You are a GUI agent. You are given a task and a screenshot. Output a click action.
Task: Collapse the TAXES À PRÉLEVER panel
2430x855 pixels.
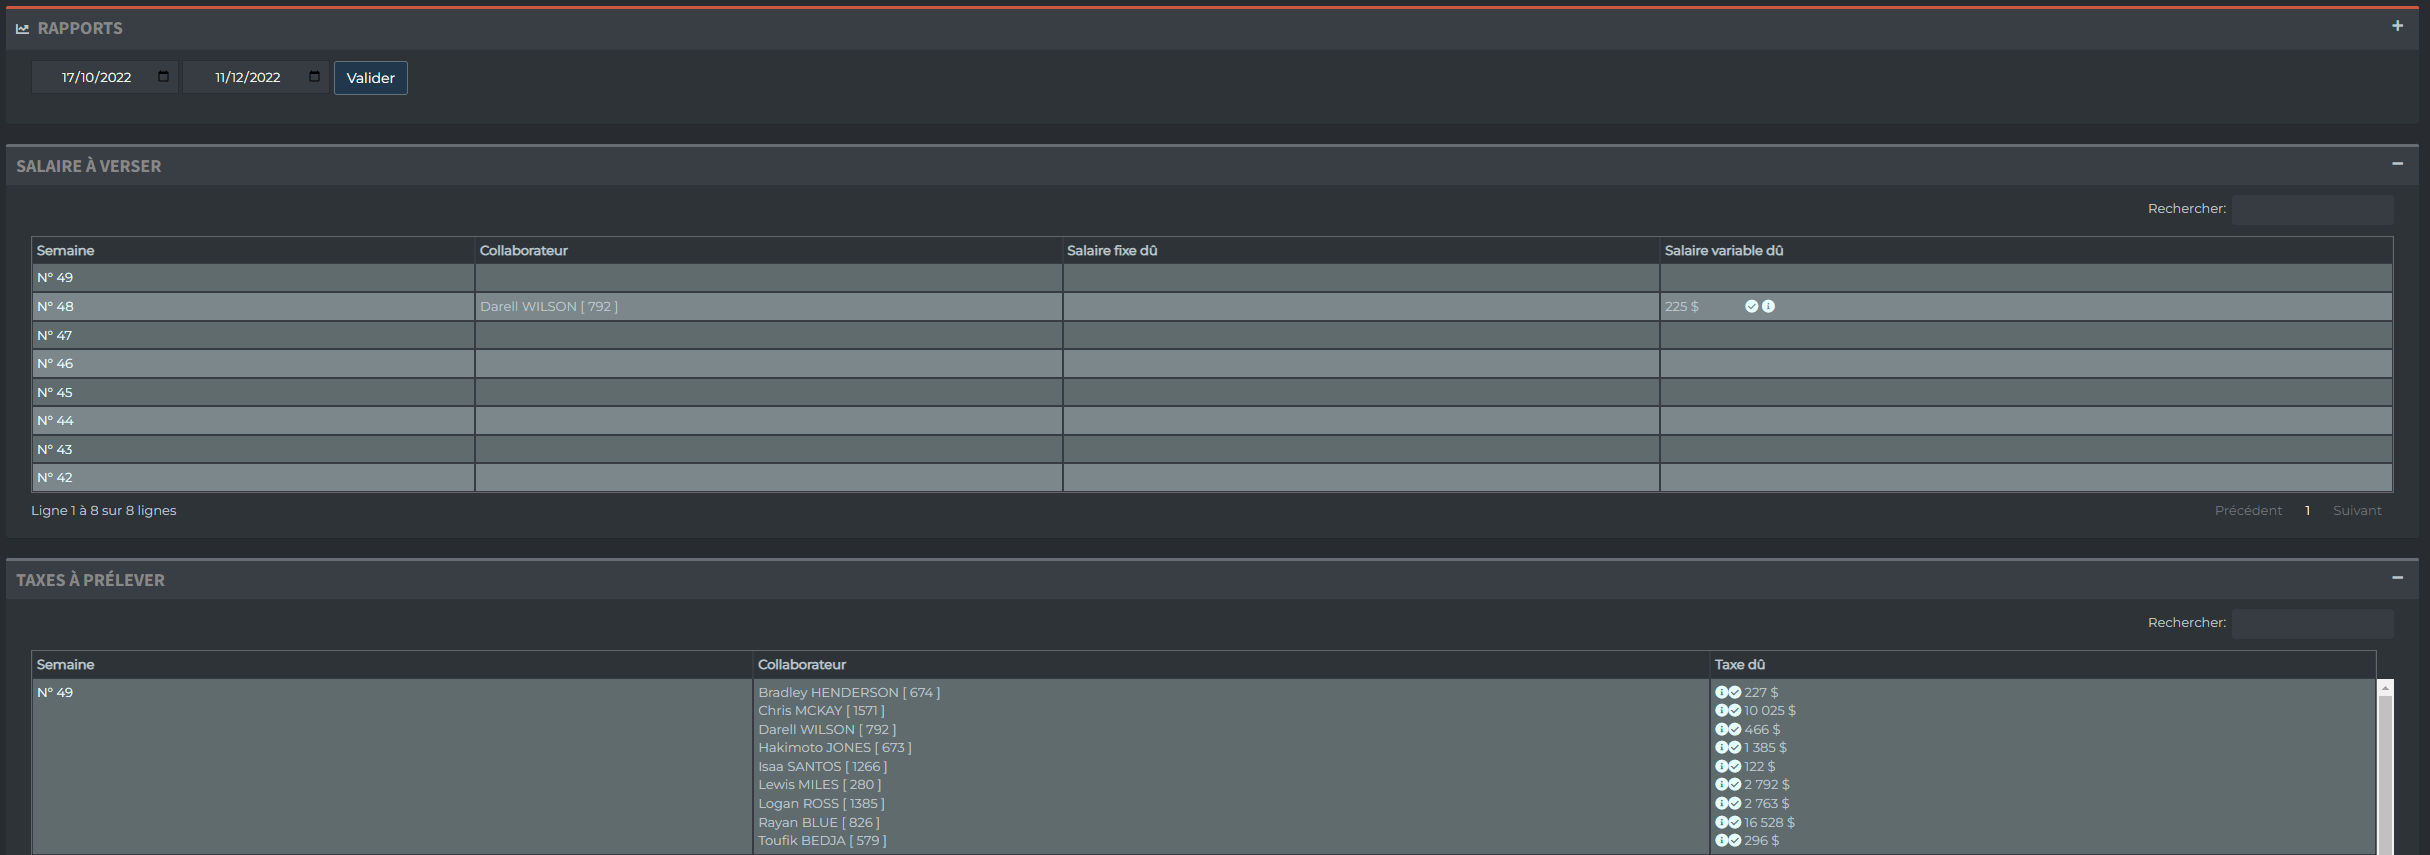point(2397,578)
